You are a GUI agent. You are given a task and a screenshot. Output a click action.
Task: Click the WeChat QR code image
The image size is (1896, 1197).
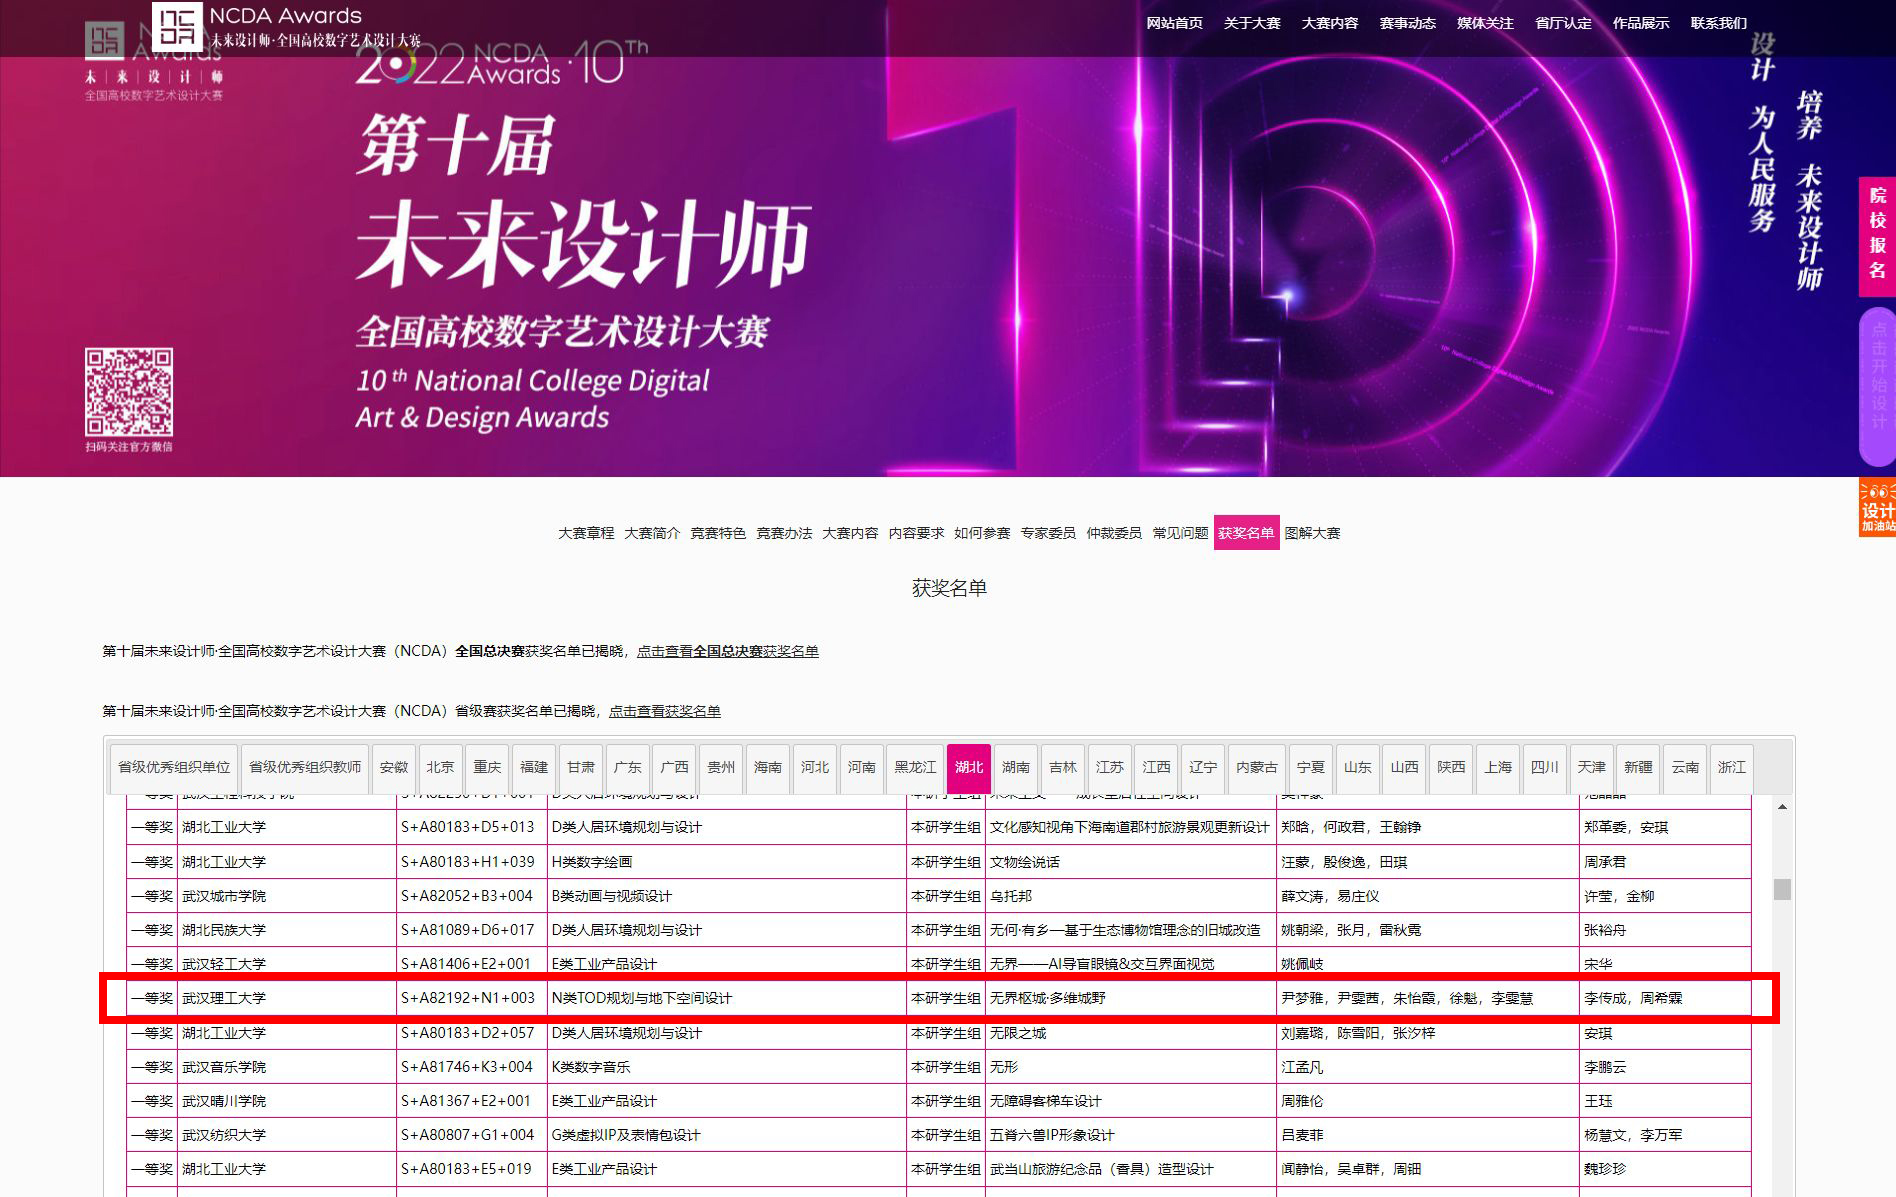click(x=128, y=392)
